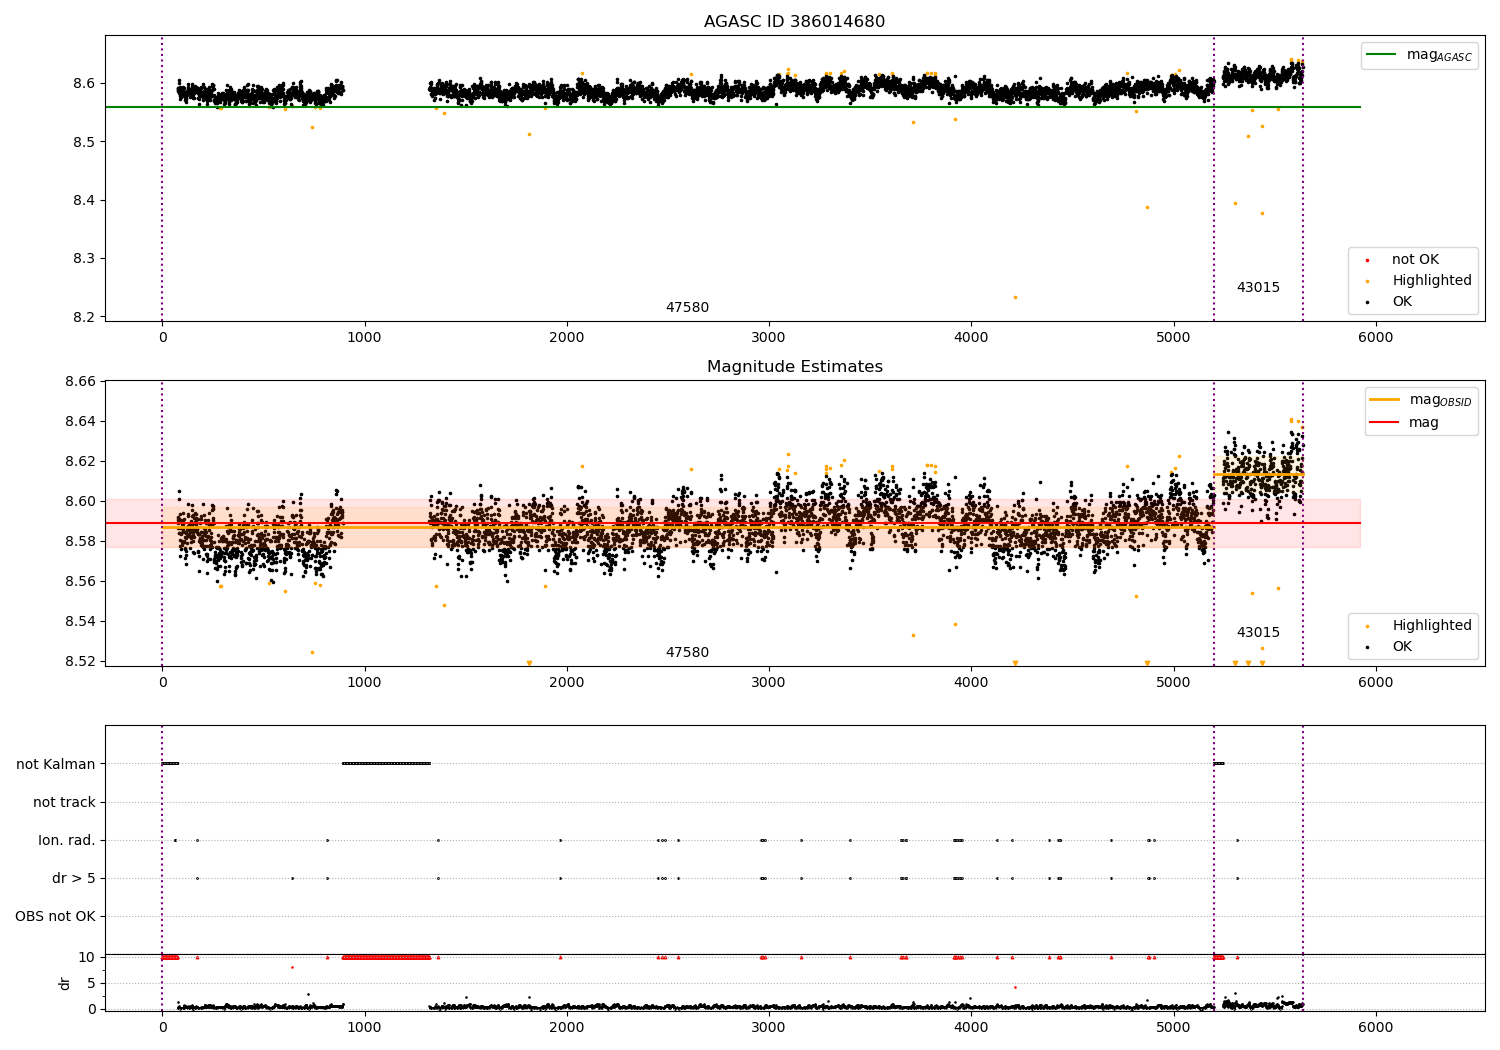Click the '8.6' y-tick in top plot
This screenshot has width=1500, height=1050.
point(84,84)
